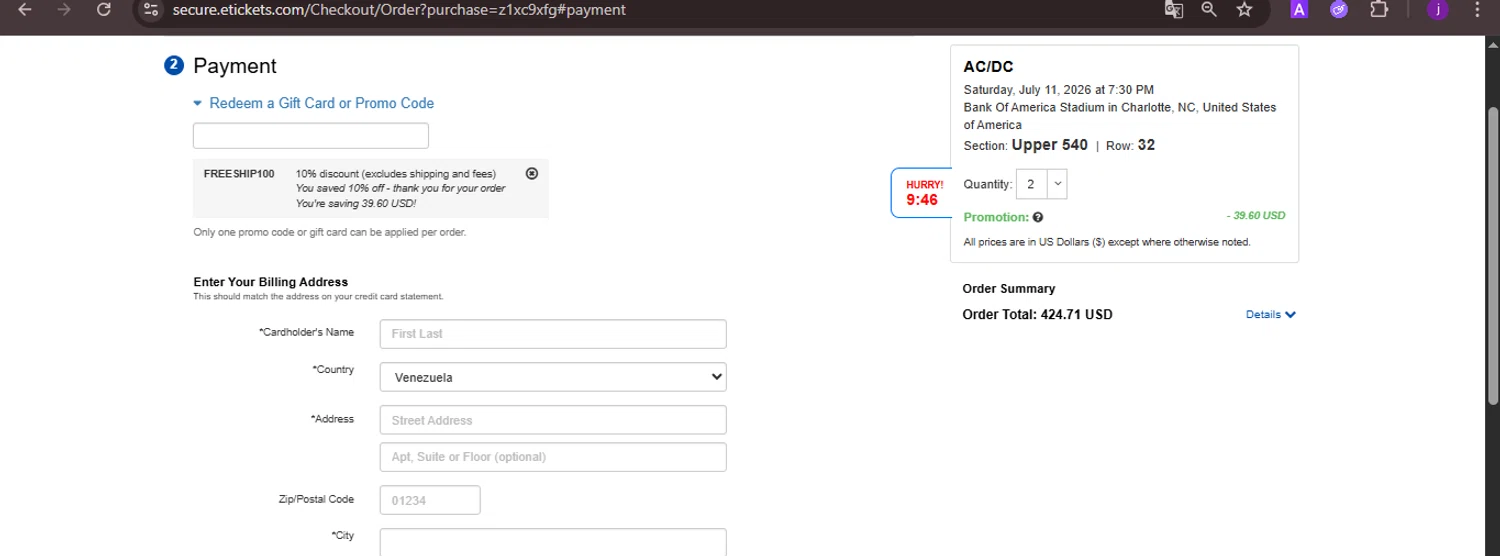The width and height of the screenshot is (1500, 556).
Task: Click the Bank Of America Stadium venue text
Action: point(1120,116)
